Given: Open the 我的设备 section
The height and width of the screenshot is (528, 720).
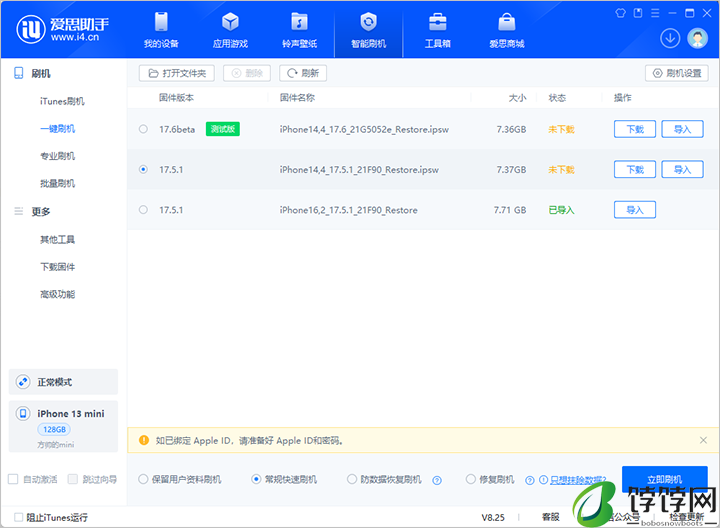Looking at the screenshot, I should tap(161, 30).
